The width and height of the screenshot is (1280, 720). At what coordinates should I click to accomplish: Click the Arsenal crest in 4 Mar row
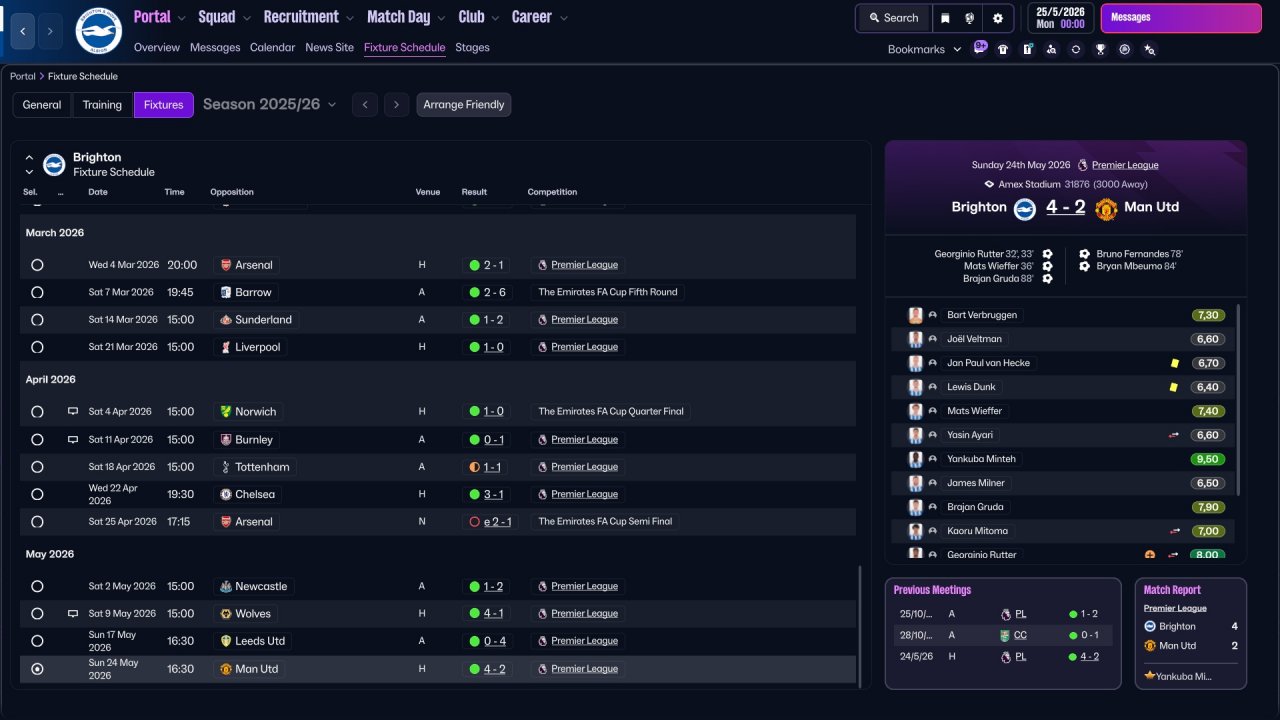[x=226, y=265]
